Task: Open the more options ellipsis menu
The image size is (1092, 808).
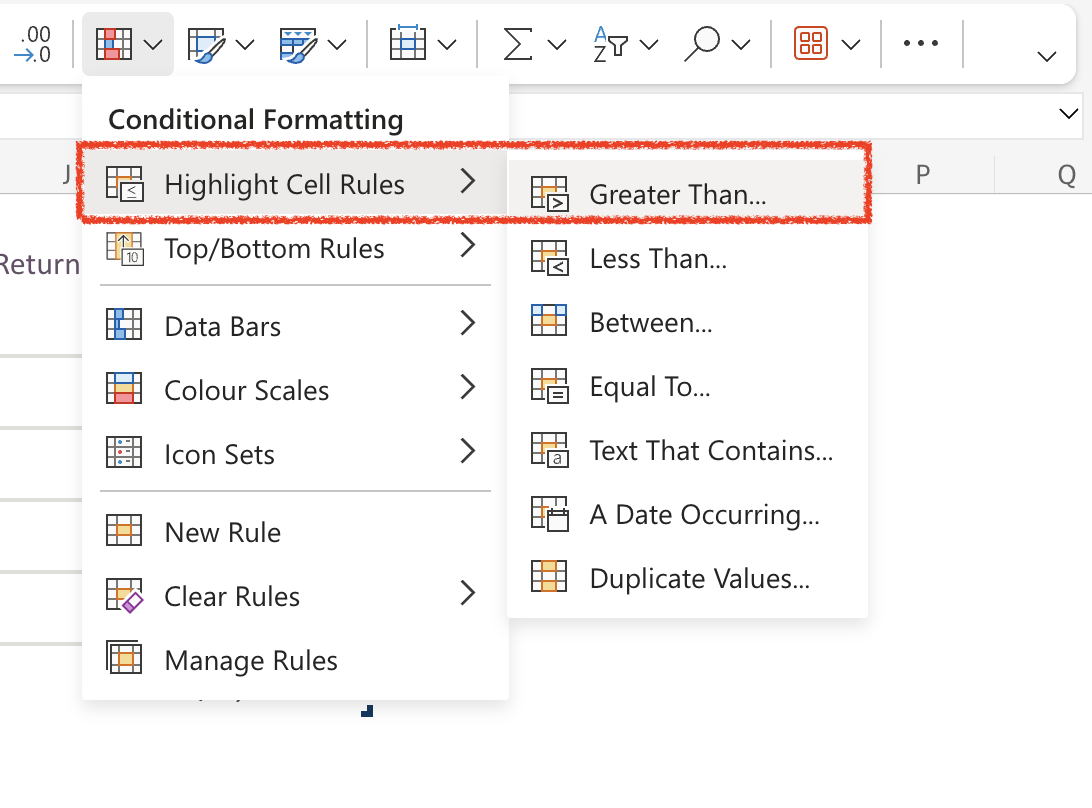Action: 920,44
